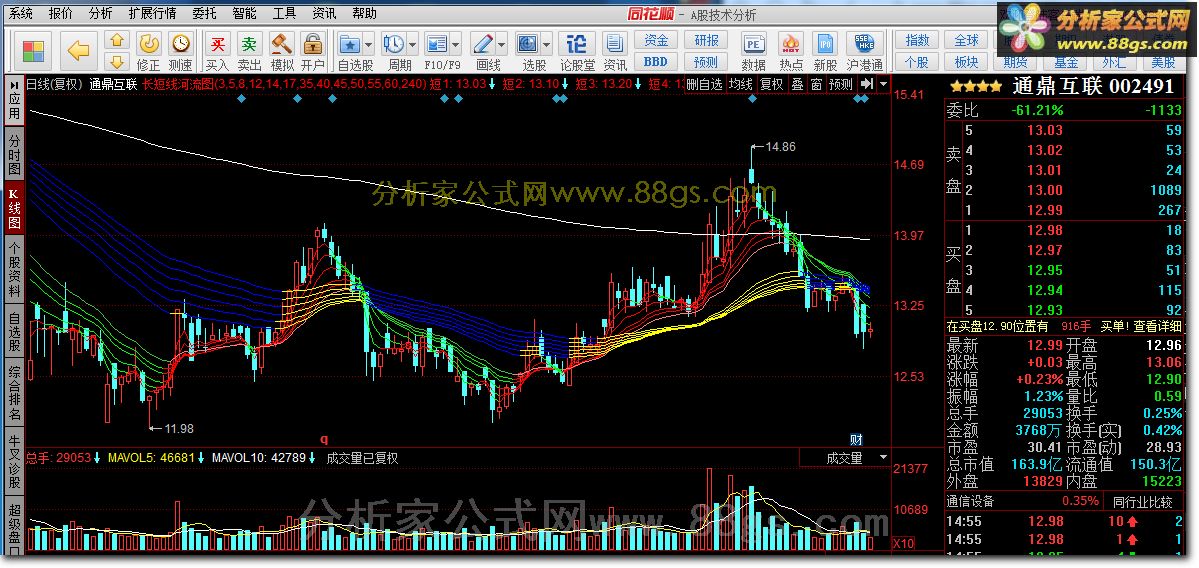Click the 同行业比较 link
This screenshot has height=568, width=1199.
pos(1142,501)
